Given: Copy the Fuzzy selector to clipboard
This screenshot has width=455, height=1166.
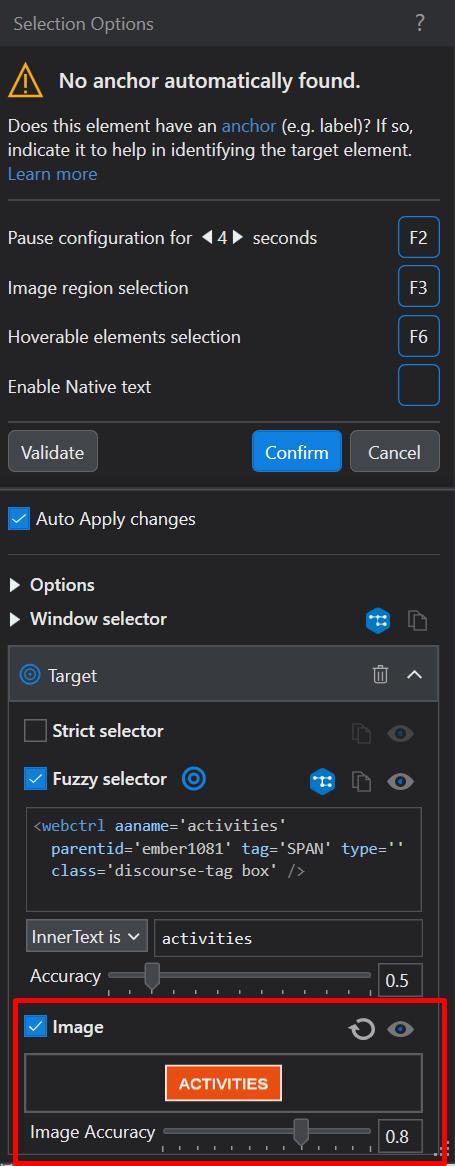Looking at the screenshot, I should tap(362, 781).
